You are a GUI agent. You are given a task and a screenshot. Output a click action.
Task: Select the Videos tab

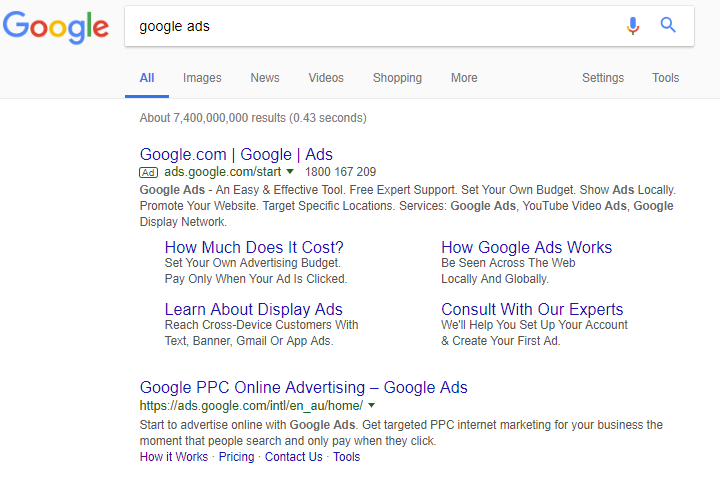pos(326,78)
